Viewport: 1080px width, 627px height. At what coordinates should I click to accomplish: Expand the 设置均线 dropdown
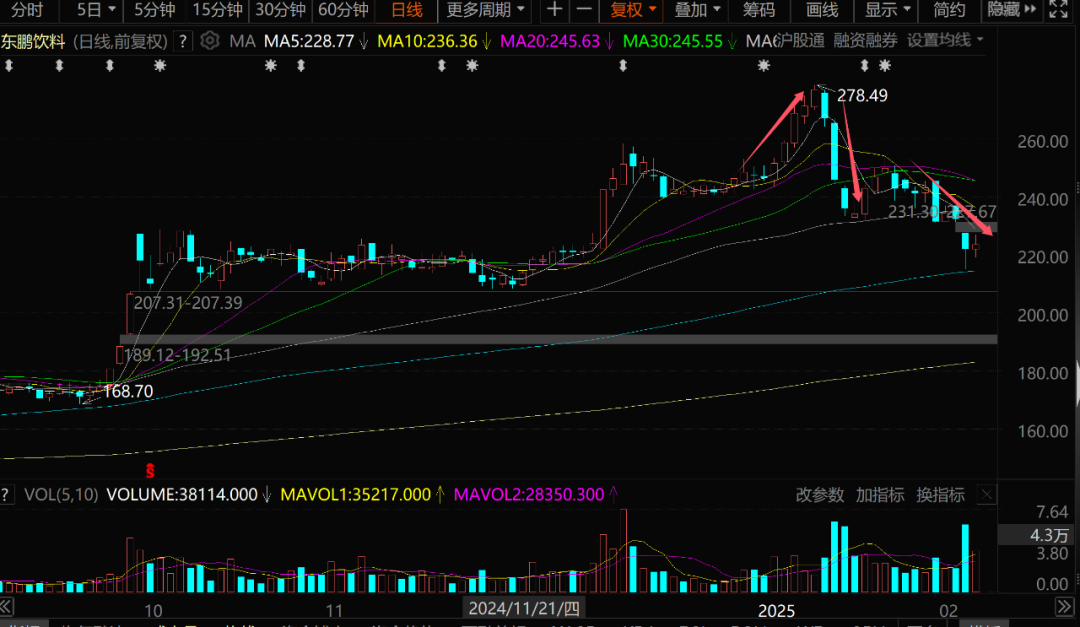pyautogui.click(x=944, y=41)
